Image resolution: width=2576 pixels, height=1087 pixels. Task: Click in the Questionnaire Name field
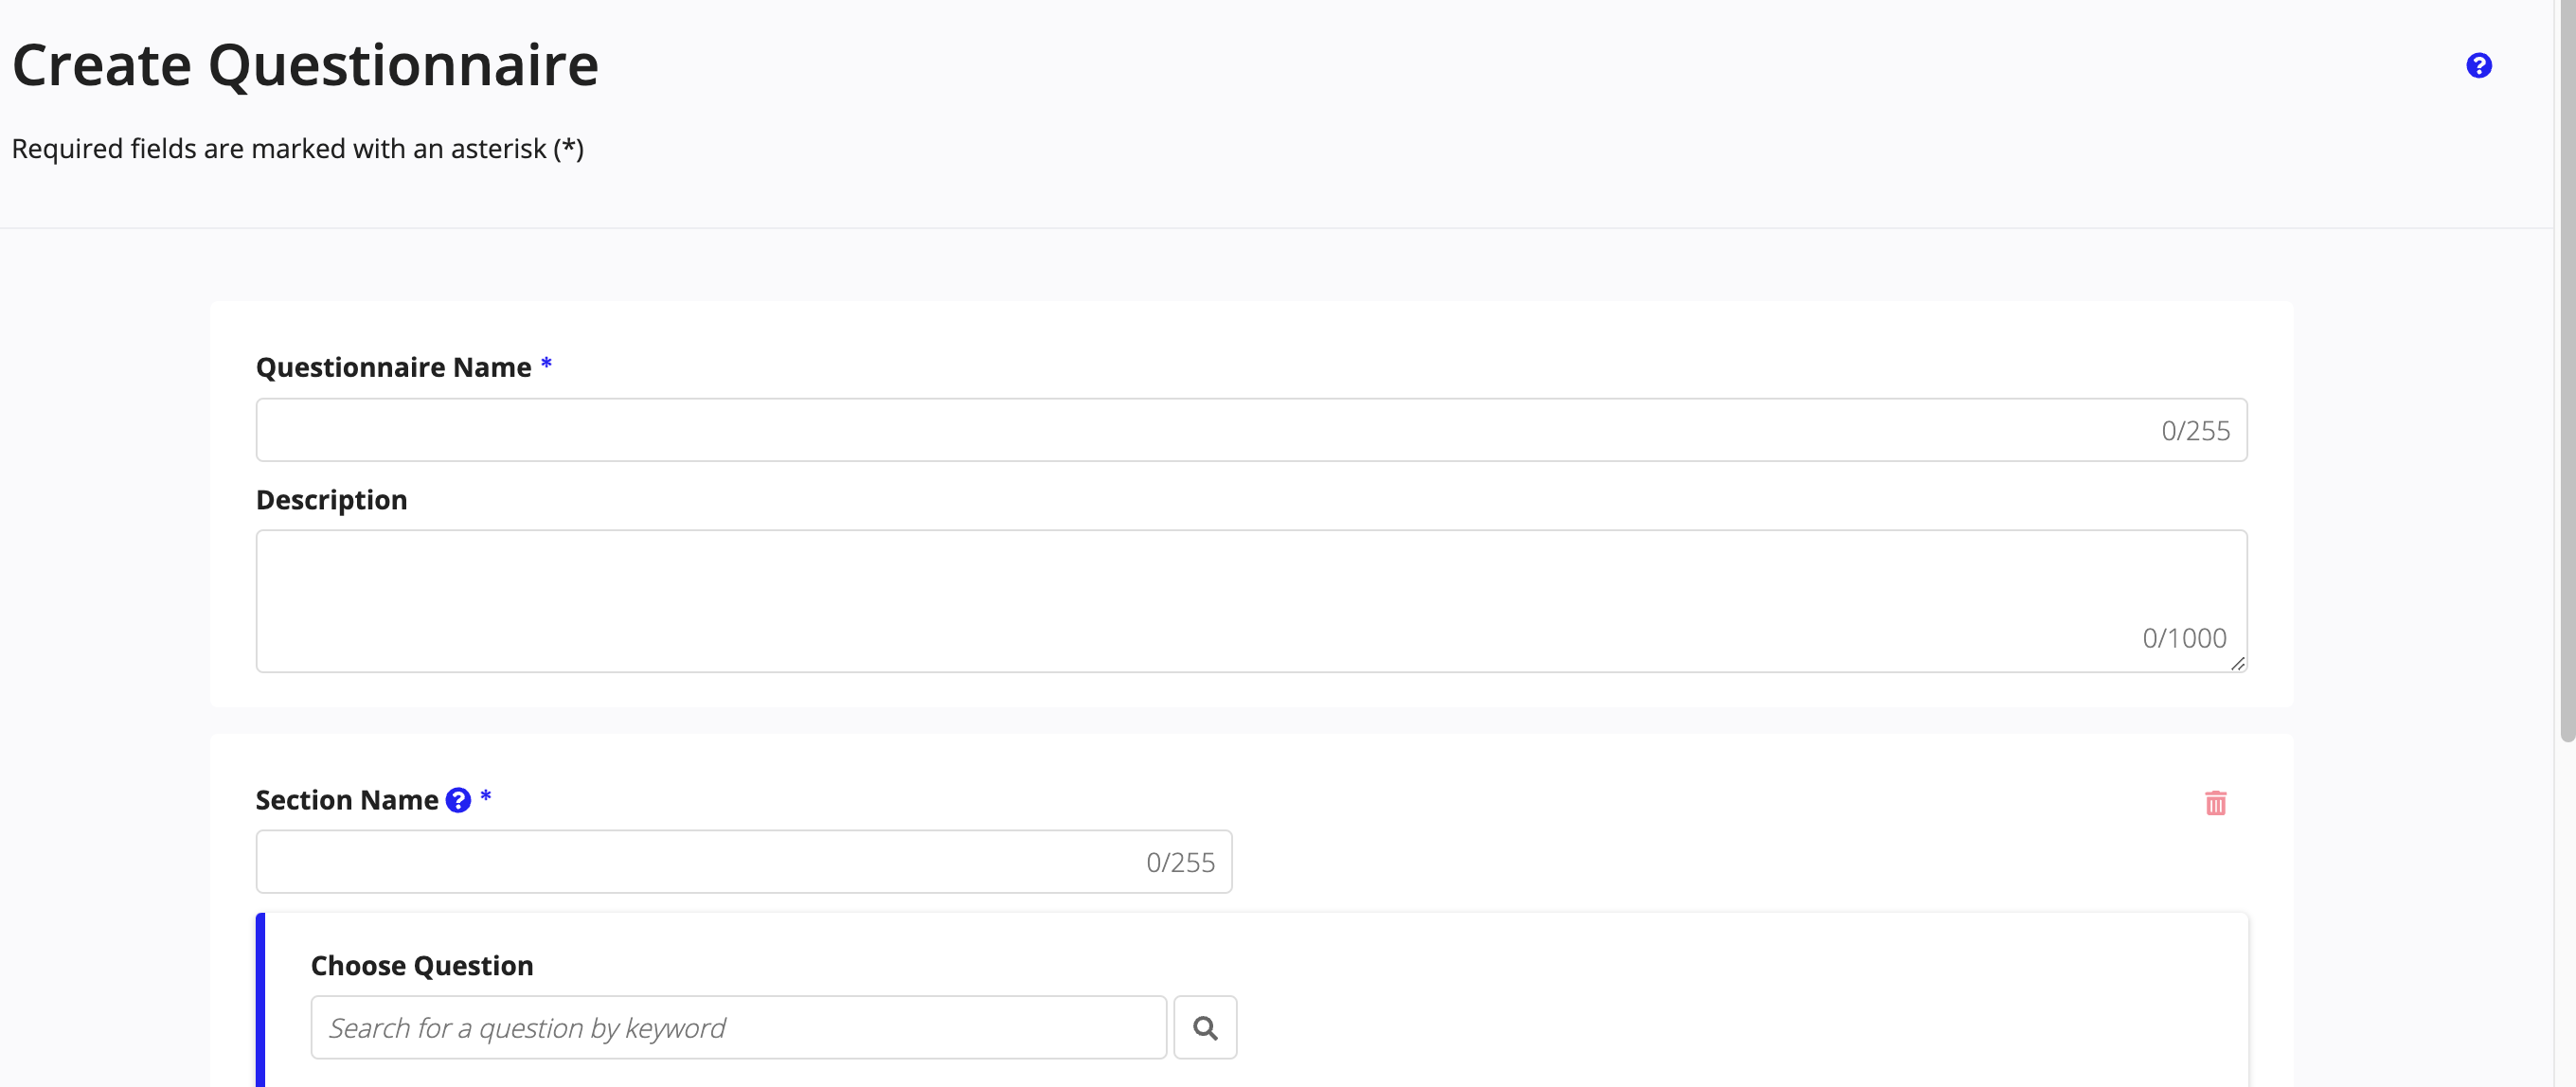point(1250,429)
